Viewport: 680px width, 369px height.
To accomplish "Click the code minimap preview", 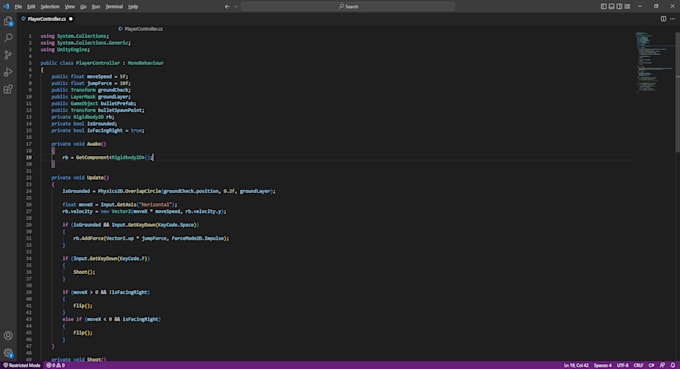I will coord(655,62).
